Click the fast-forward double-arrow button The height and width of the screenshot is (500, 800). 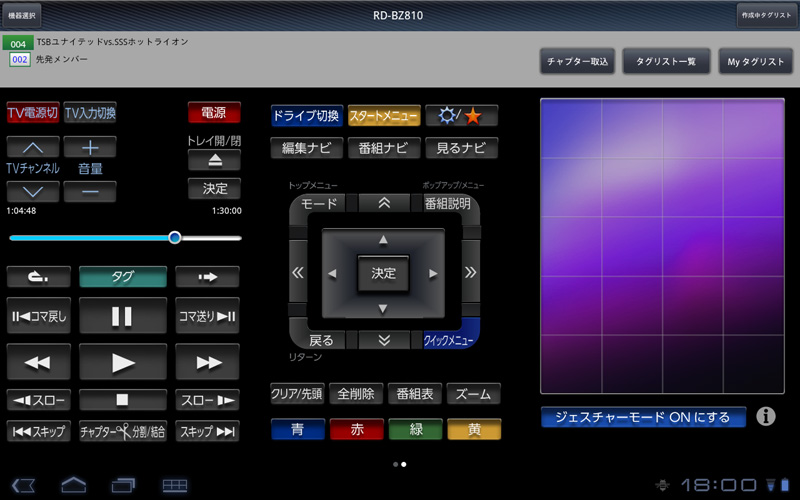point(208,362)
